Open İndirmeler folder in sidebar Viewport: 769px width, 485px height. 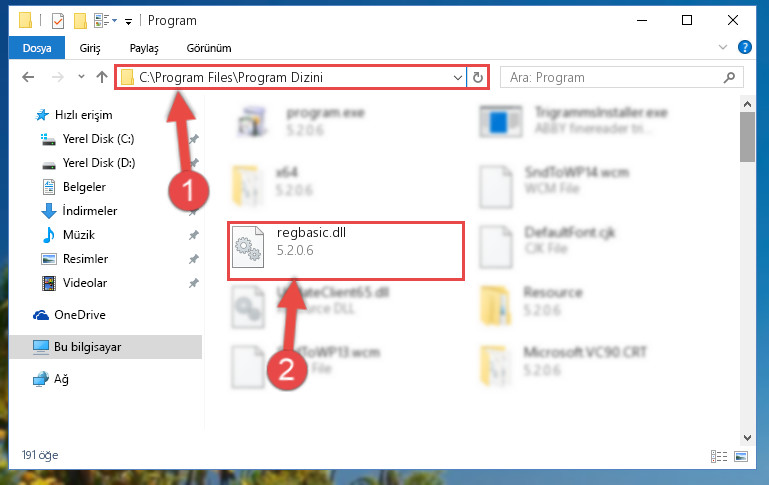pos(90,211)
